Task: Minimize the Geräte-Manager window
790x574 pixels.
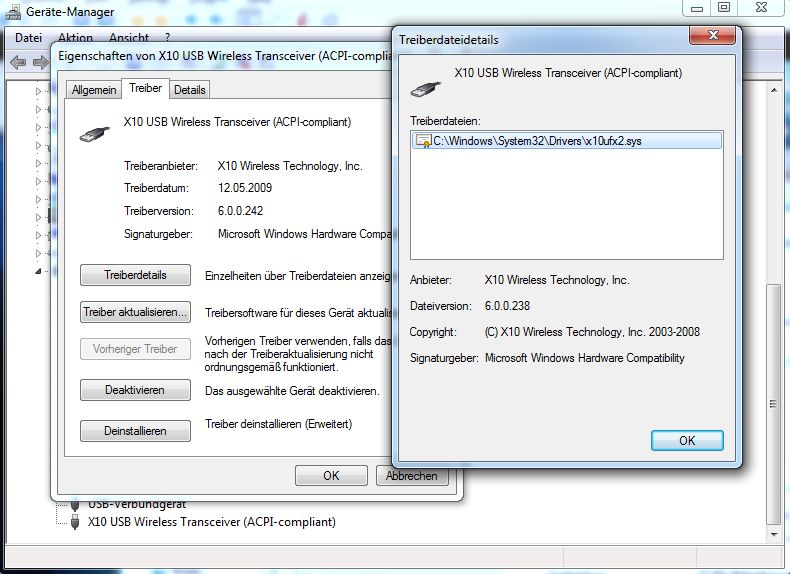Action: tap(697, 8)
